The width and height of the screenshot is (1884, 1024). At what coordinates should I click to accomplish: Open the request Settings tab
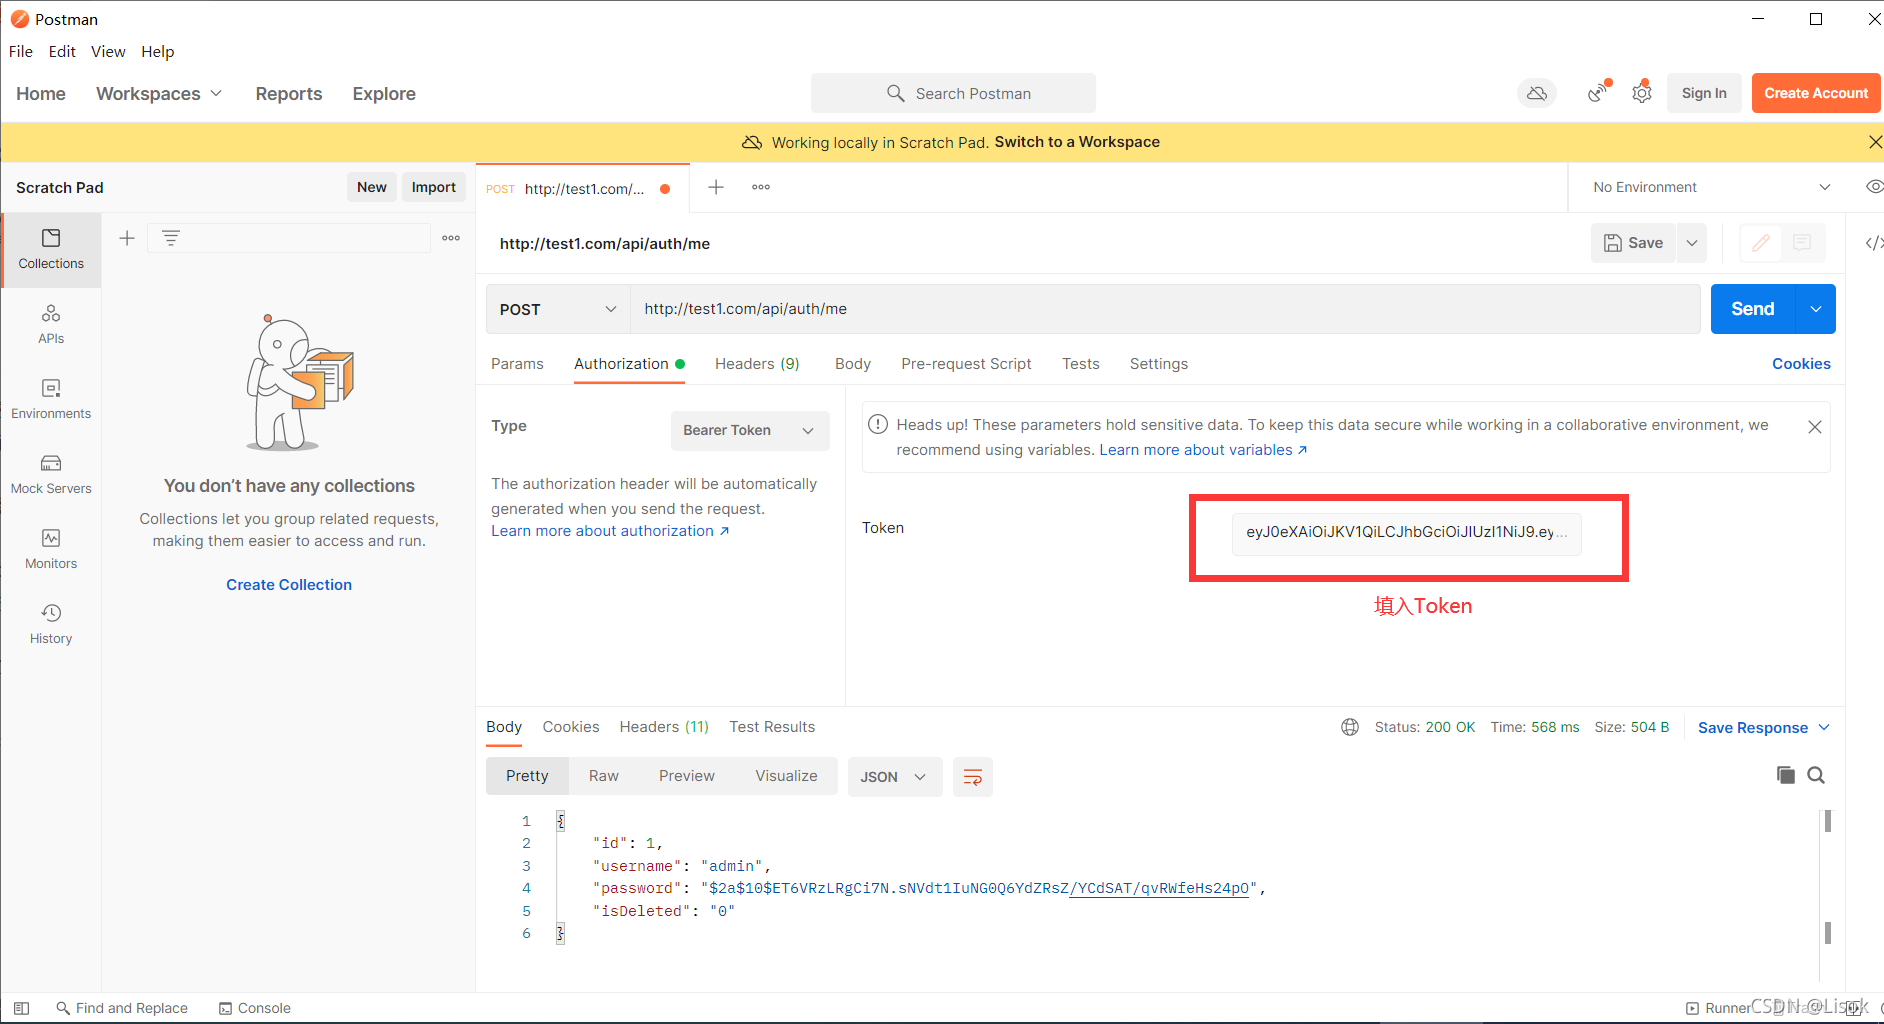[1159, 364]
